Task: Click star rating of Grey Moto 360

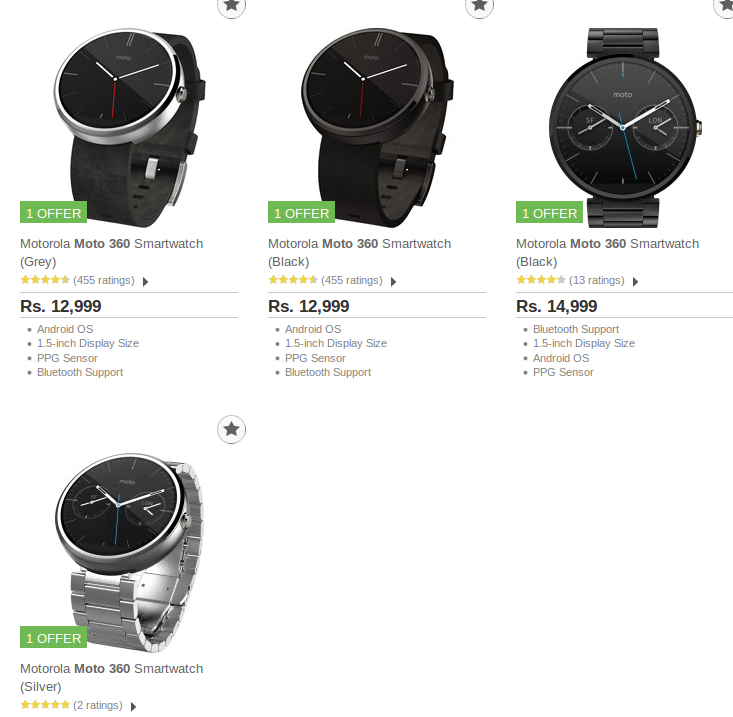Action: [x=45, y=280]
